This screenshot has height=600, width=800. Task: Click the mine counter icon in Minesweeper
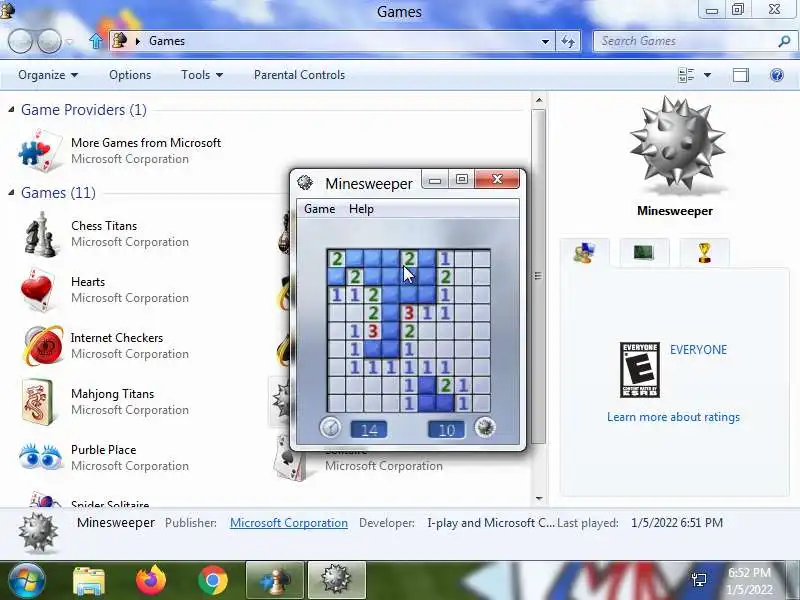(485, 427)
